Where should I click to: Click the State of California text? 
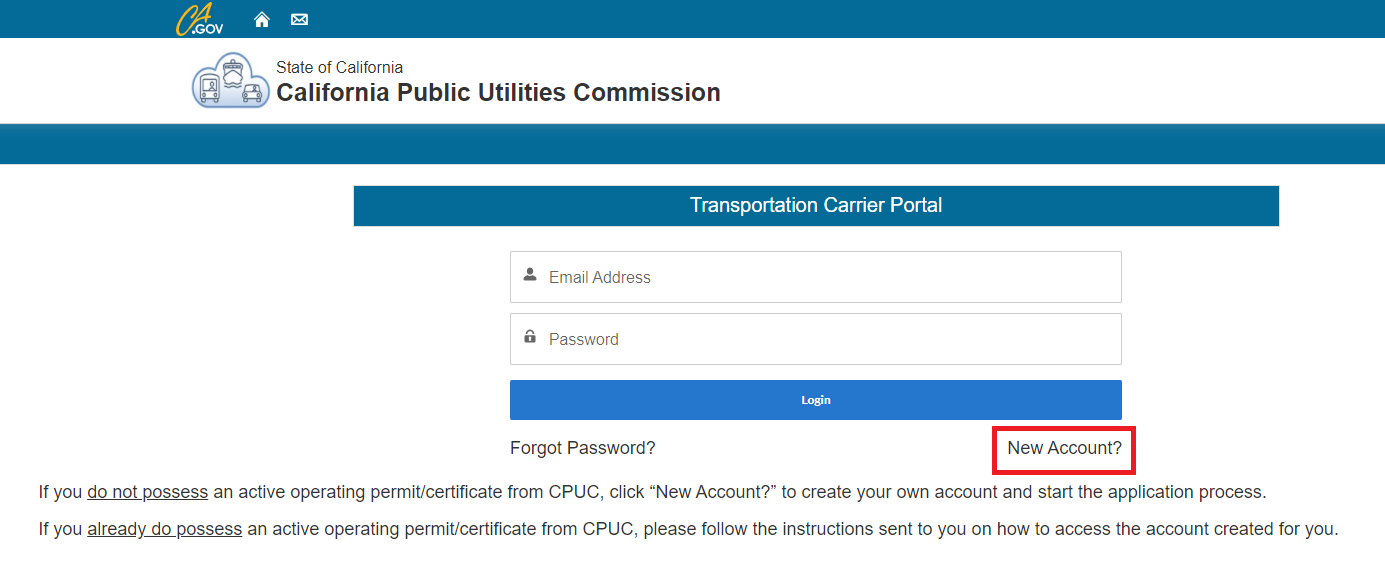pos(339,67)
